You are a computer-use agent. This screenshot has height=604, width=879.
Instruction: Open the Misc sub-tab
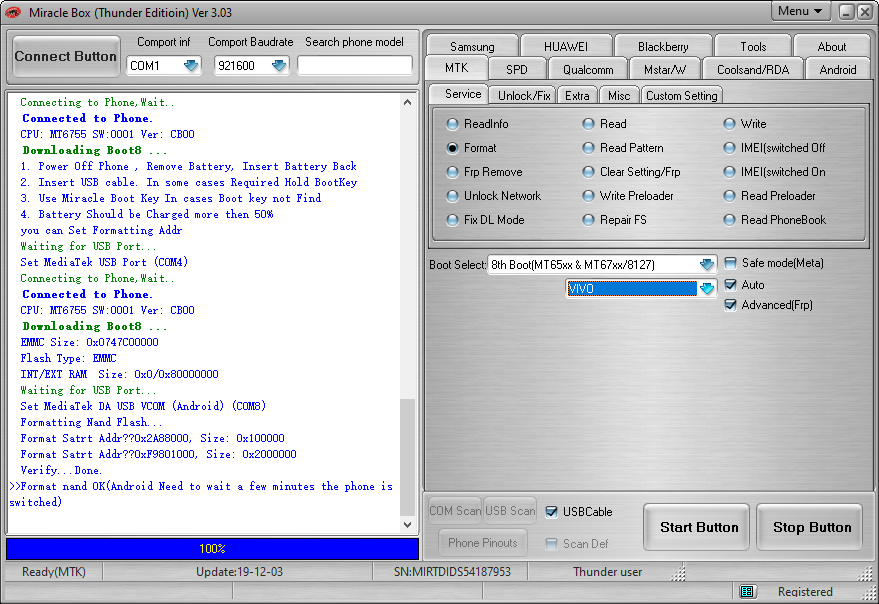619,96
